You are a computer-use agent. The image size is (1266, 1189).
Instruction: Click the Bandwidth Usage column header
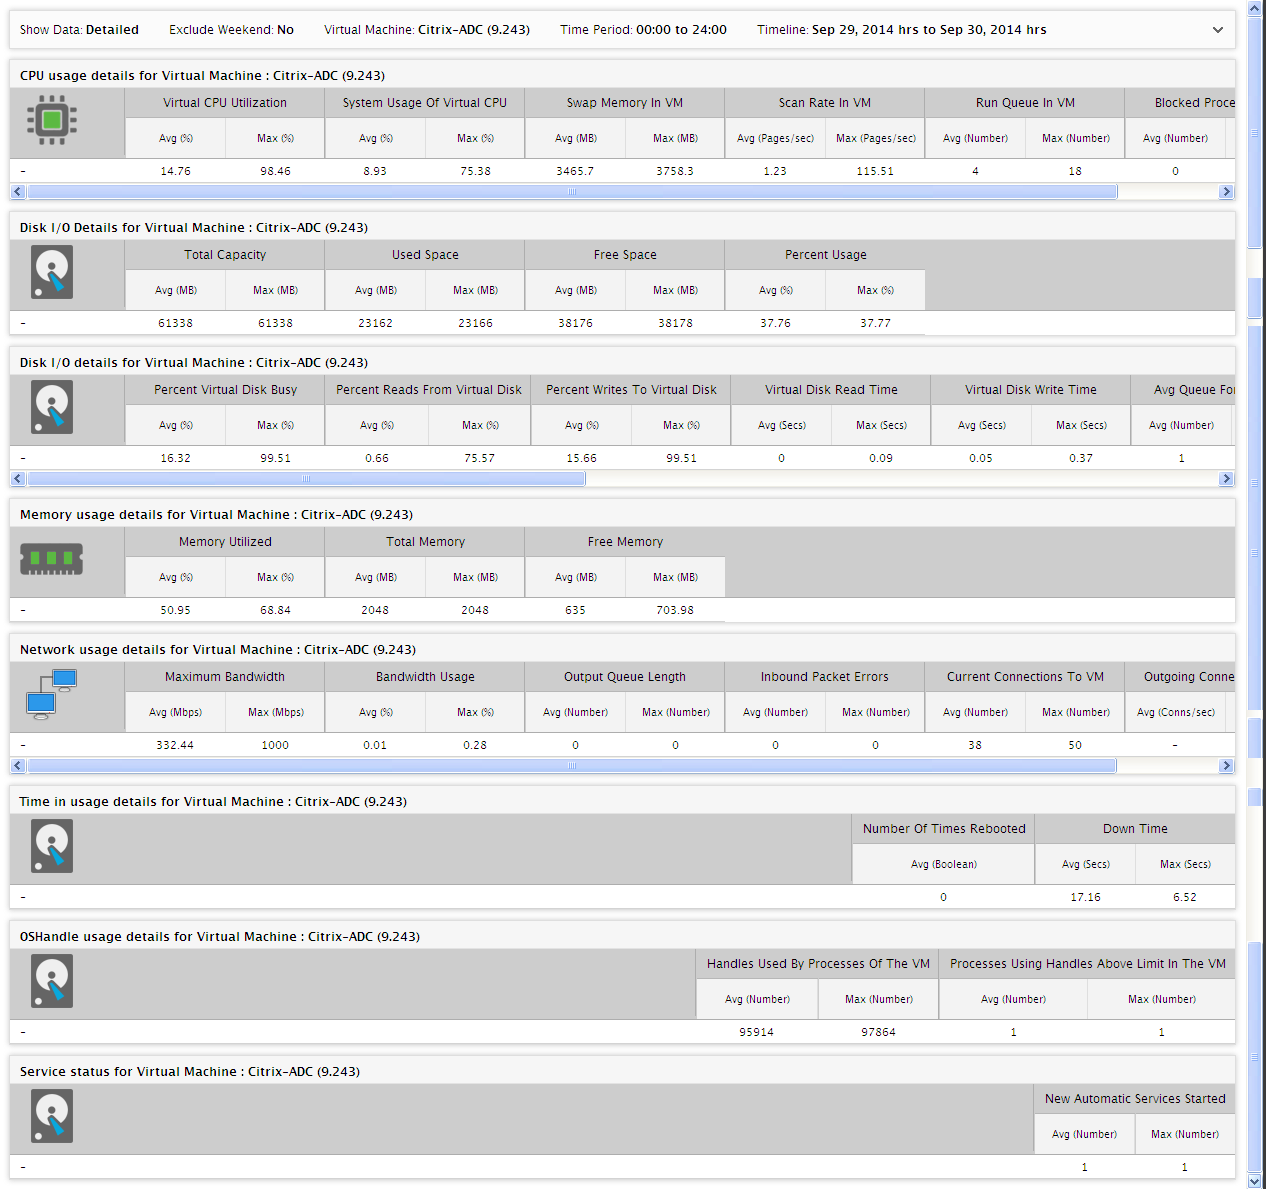[425, 677]
